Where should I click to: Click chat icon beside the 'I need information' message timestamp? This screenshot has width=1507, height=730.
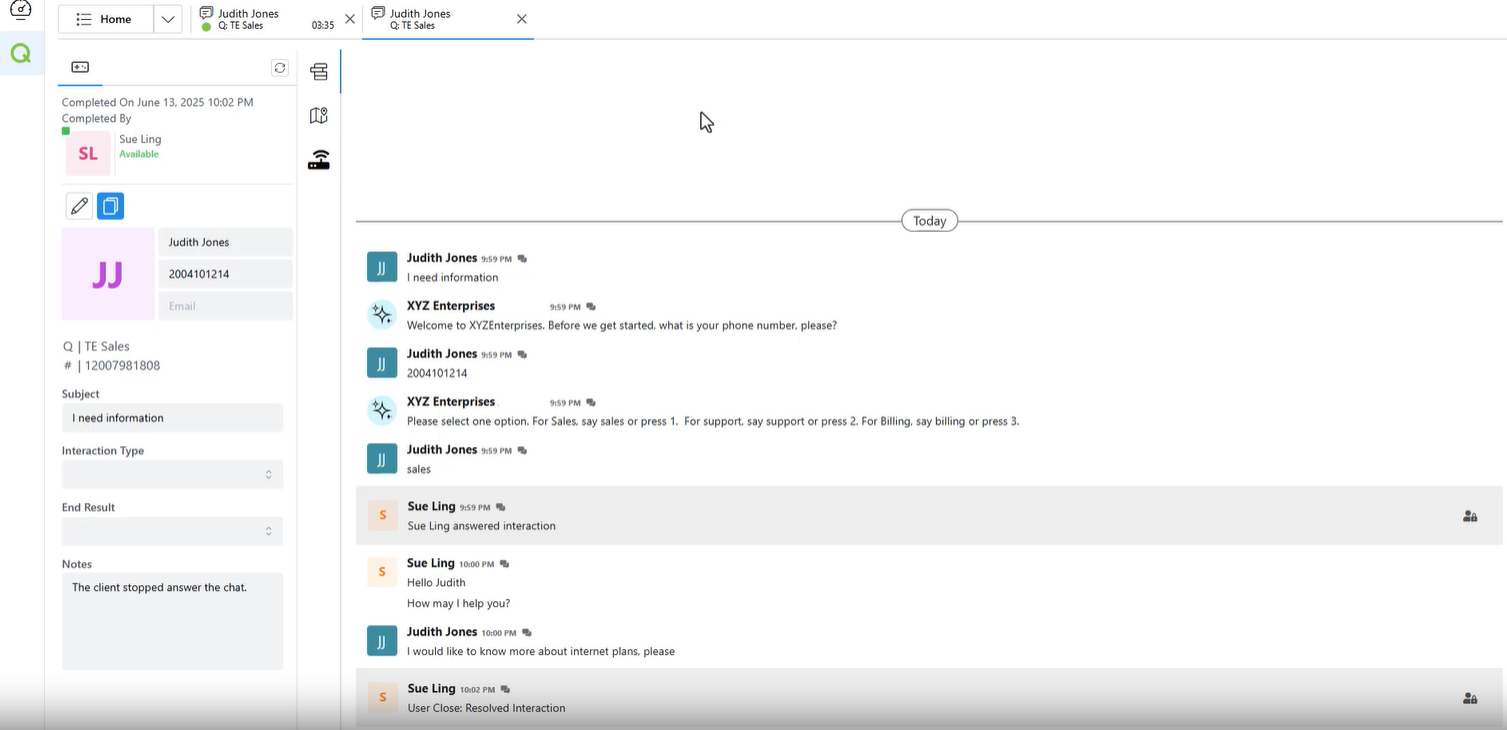(522, 259)
